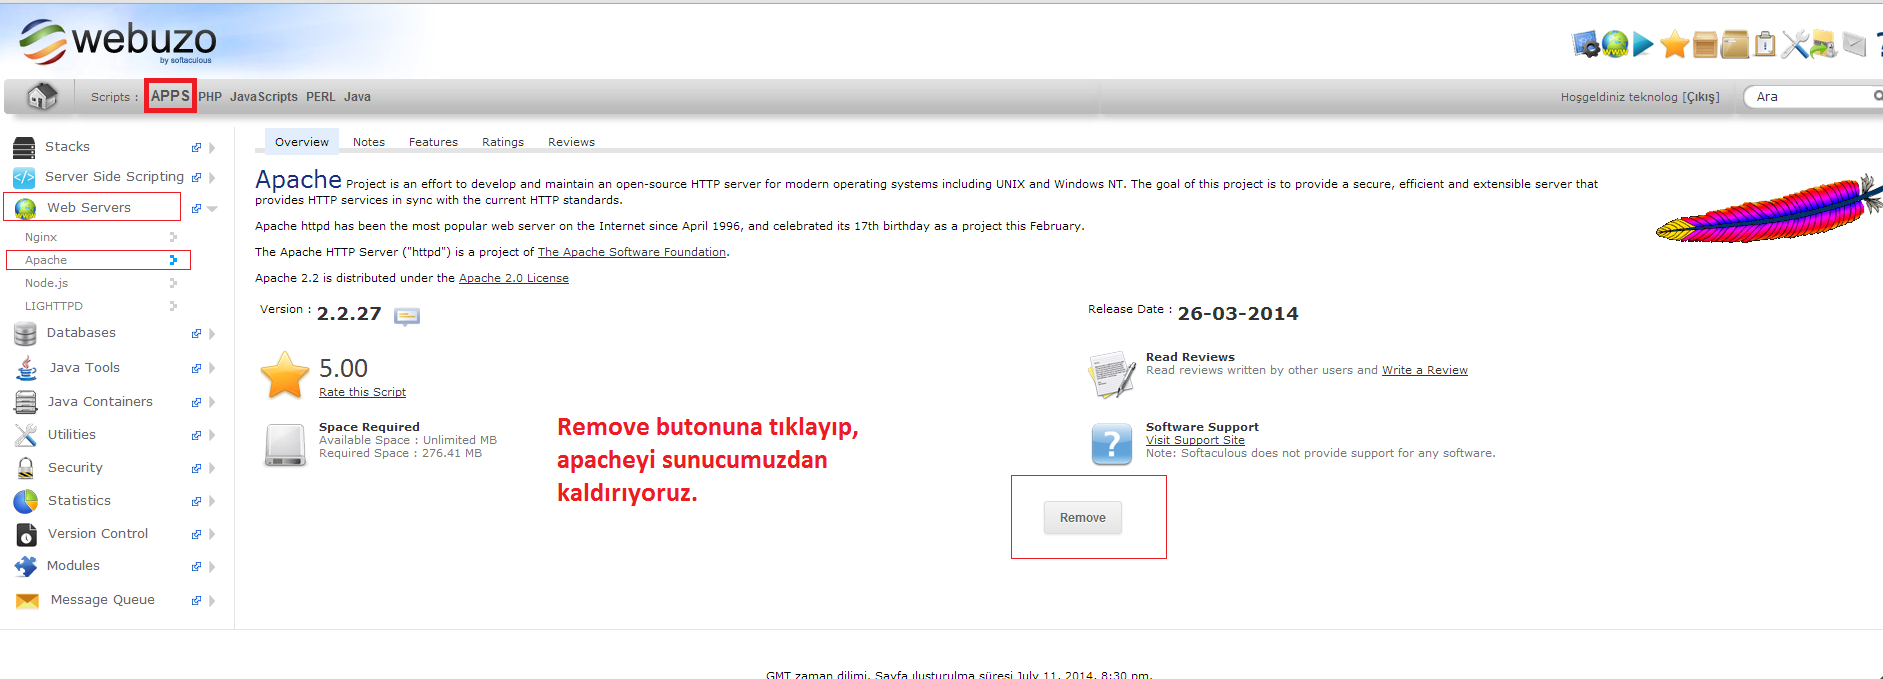Open Databases external-link icon
1883x679 pixels.
coord(196,334)
